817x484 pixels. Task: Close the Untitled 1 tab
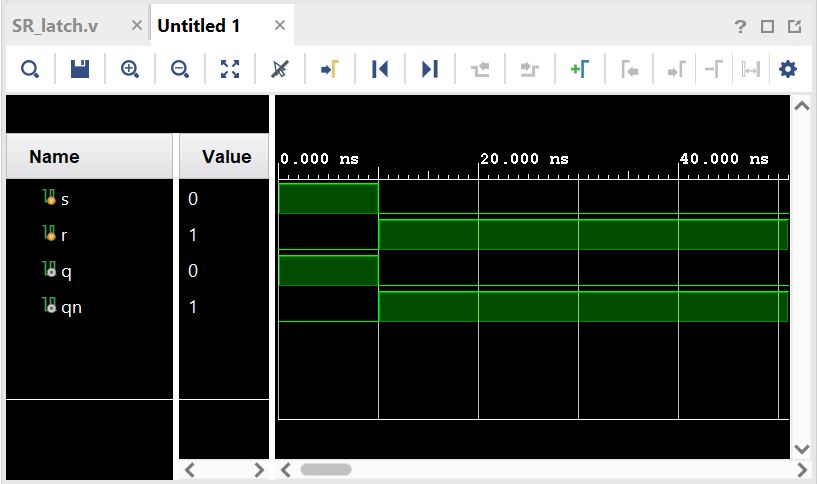[280, 26]
